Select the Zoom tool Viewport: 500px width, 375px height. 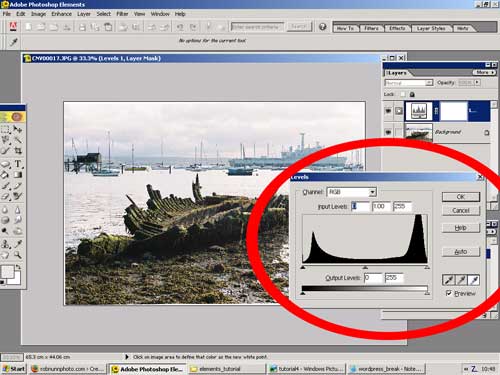point(17,255)
